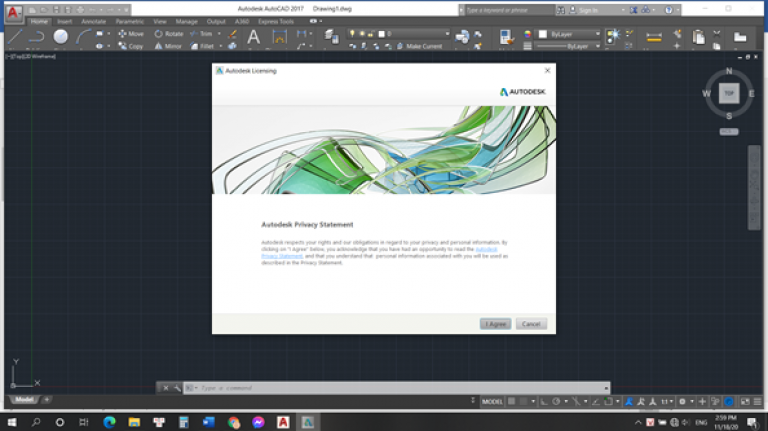Toggle object snap tracking
Image resolution: width=768 pixels, height=431 pixels.
pyautogui.click(x=596, y=402)
